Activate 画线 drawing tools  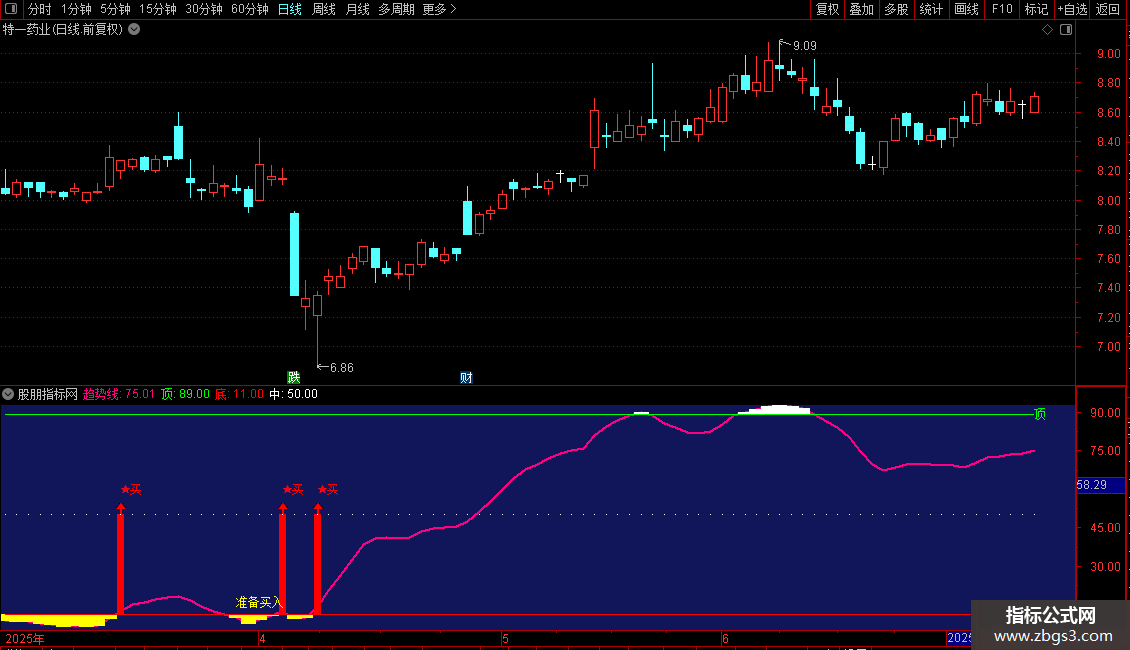pyautogui.click(x=966, y=9)
